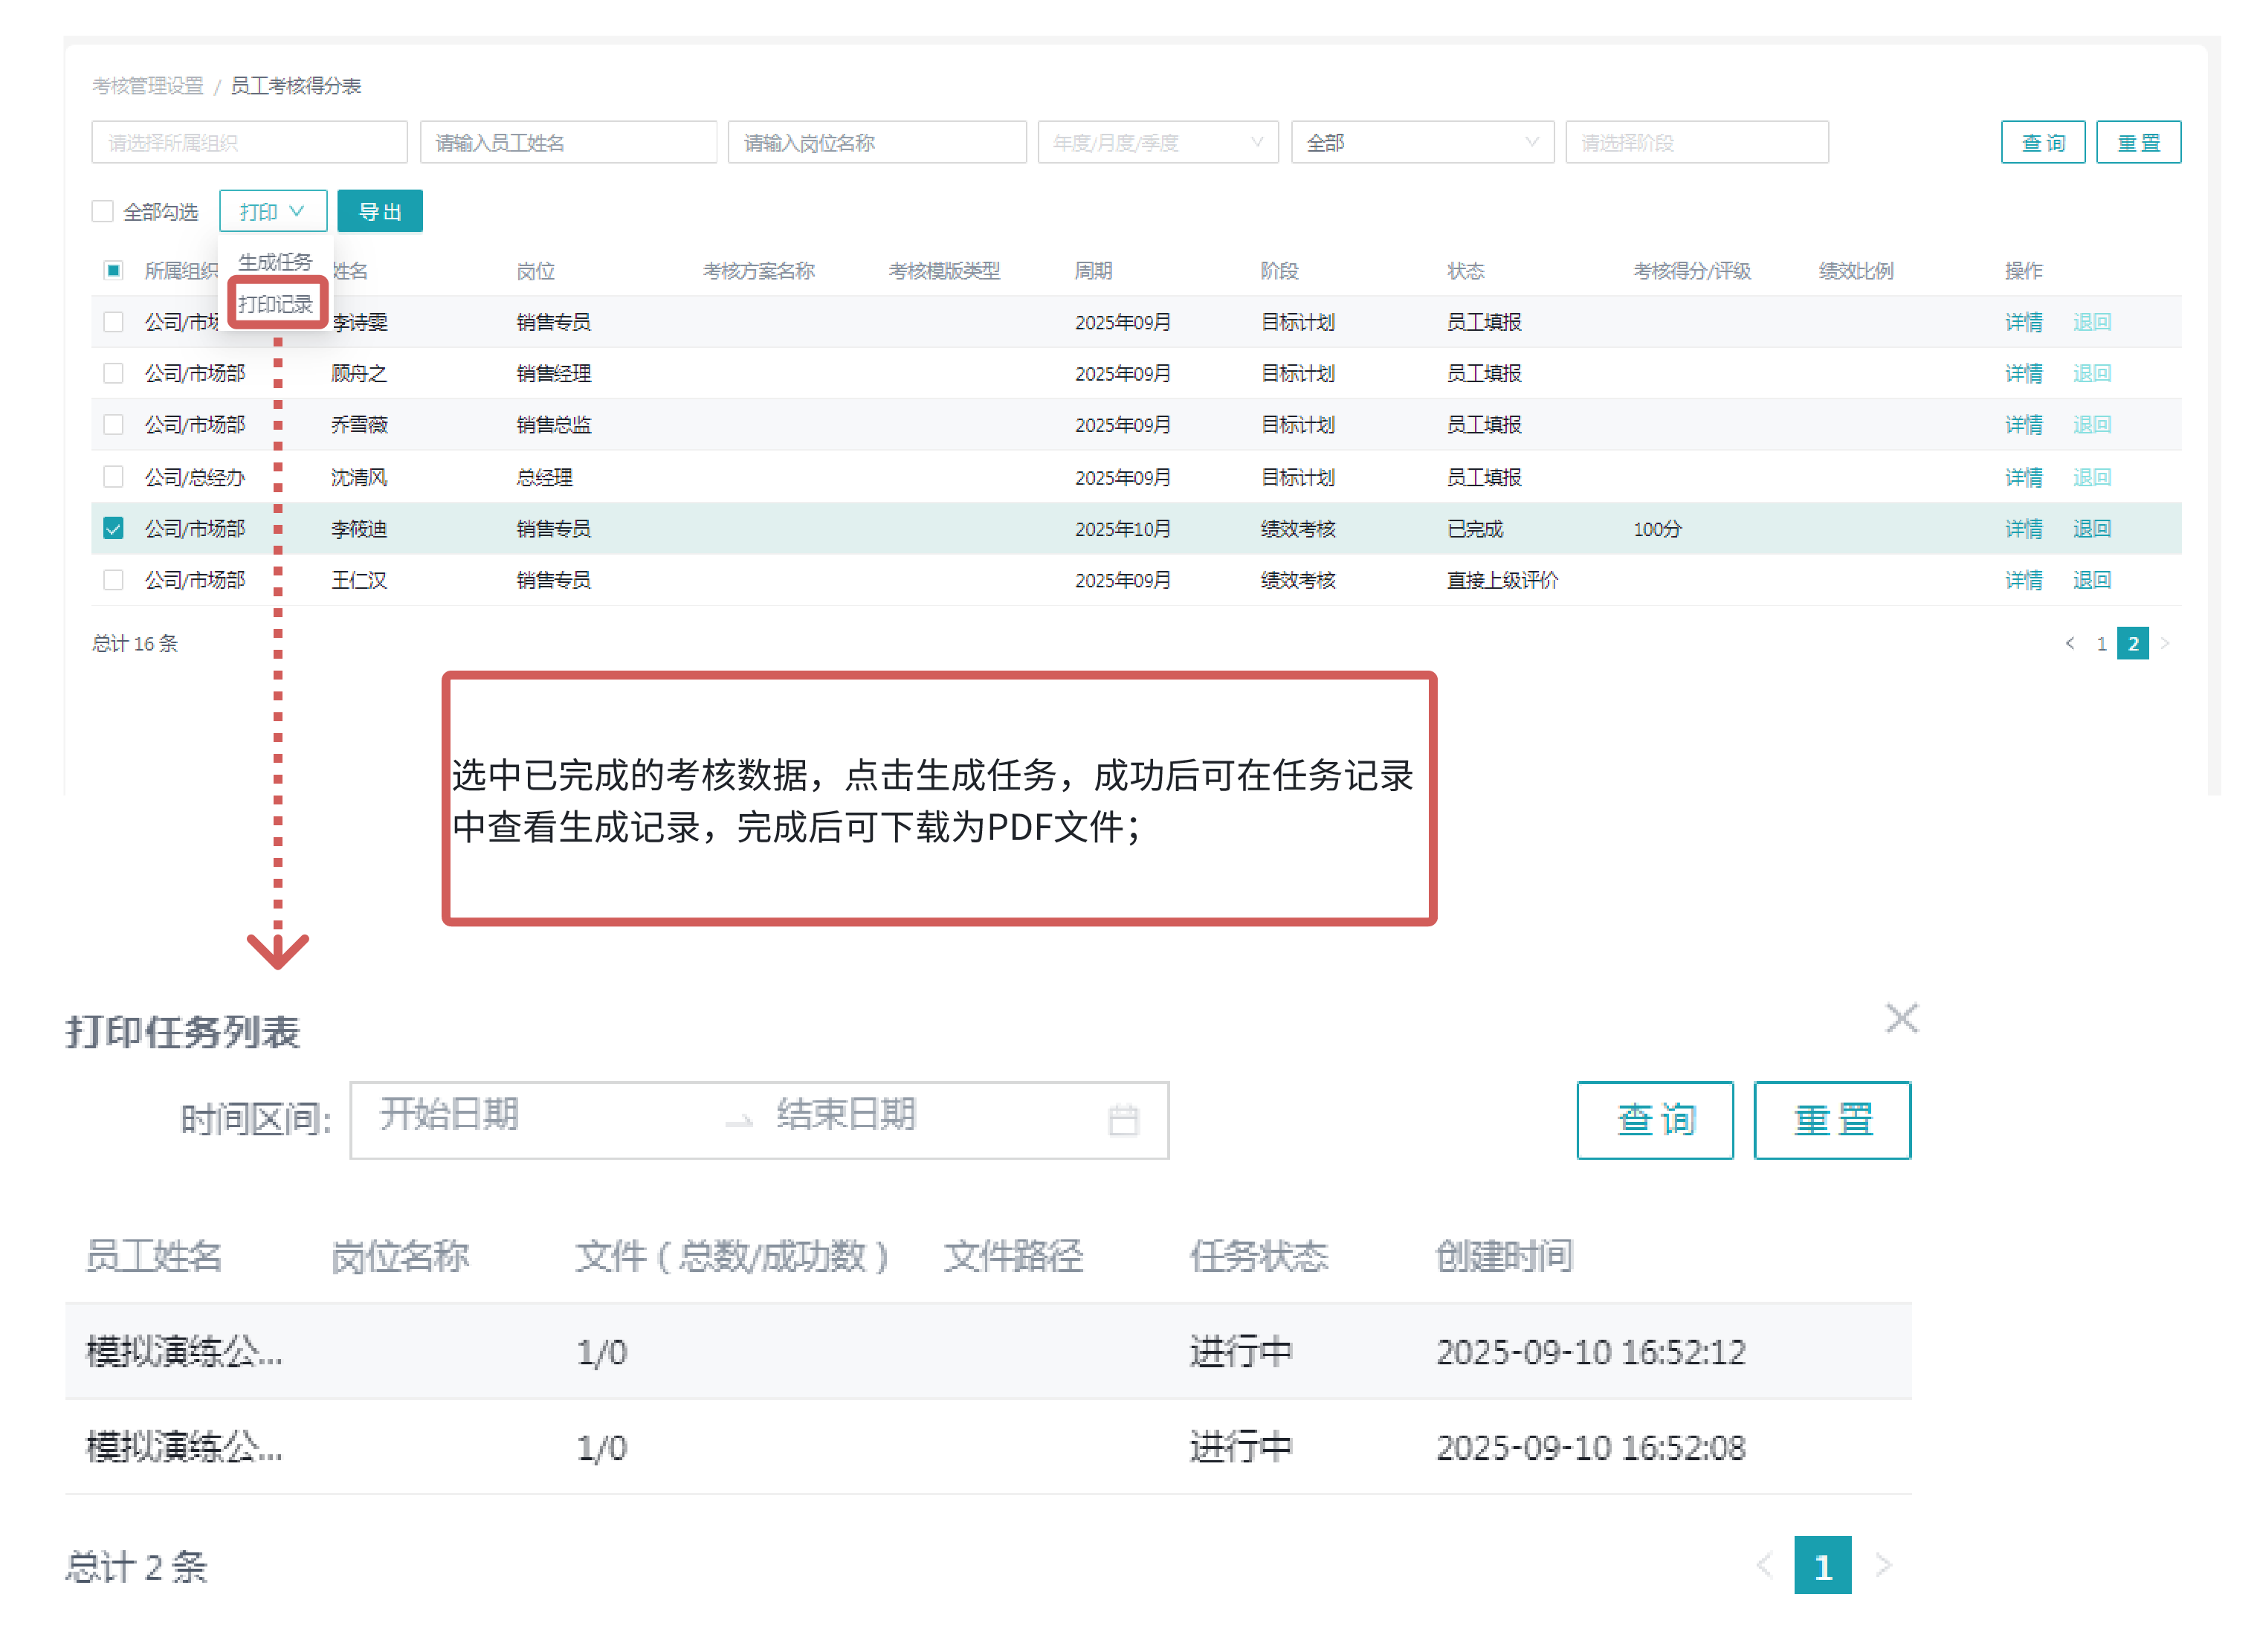This screenshot has height=1652, width=2257.
Task: Go to previous page arrow in top table
Action: click(x=2069, y=644)
